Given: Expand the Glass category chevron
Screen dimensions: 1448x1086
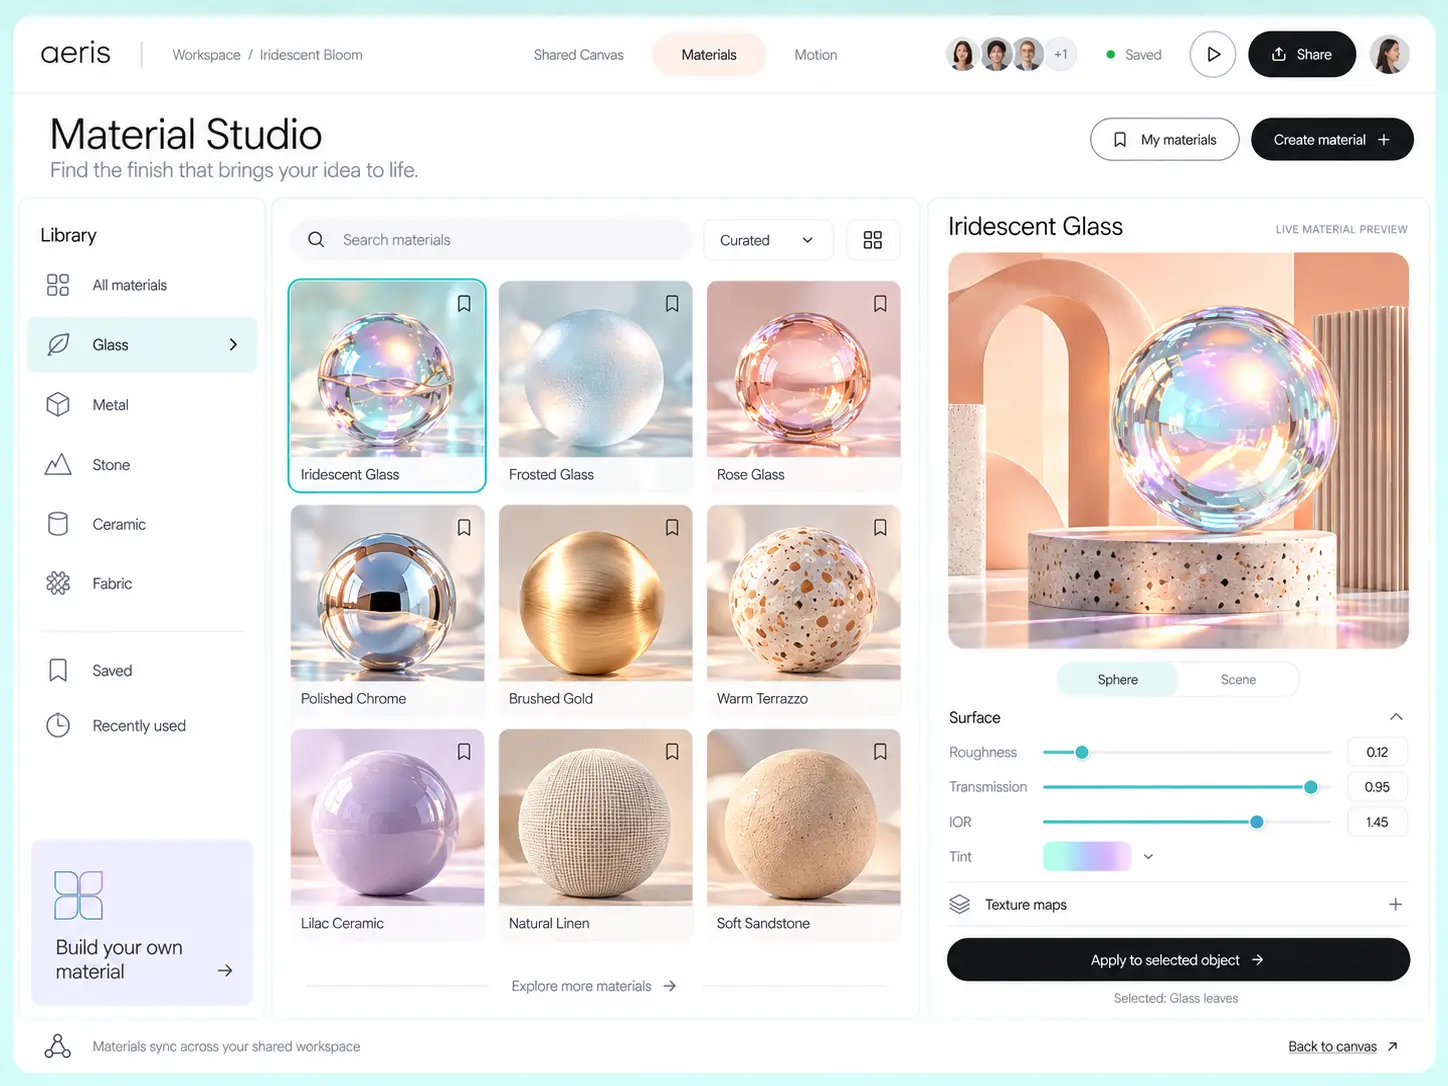Looking at the screenshot, I should tap(233, 345).
